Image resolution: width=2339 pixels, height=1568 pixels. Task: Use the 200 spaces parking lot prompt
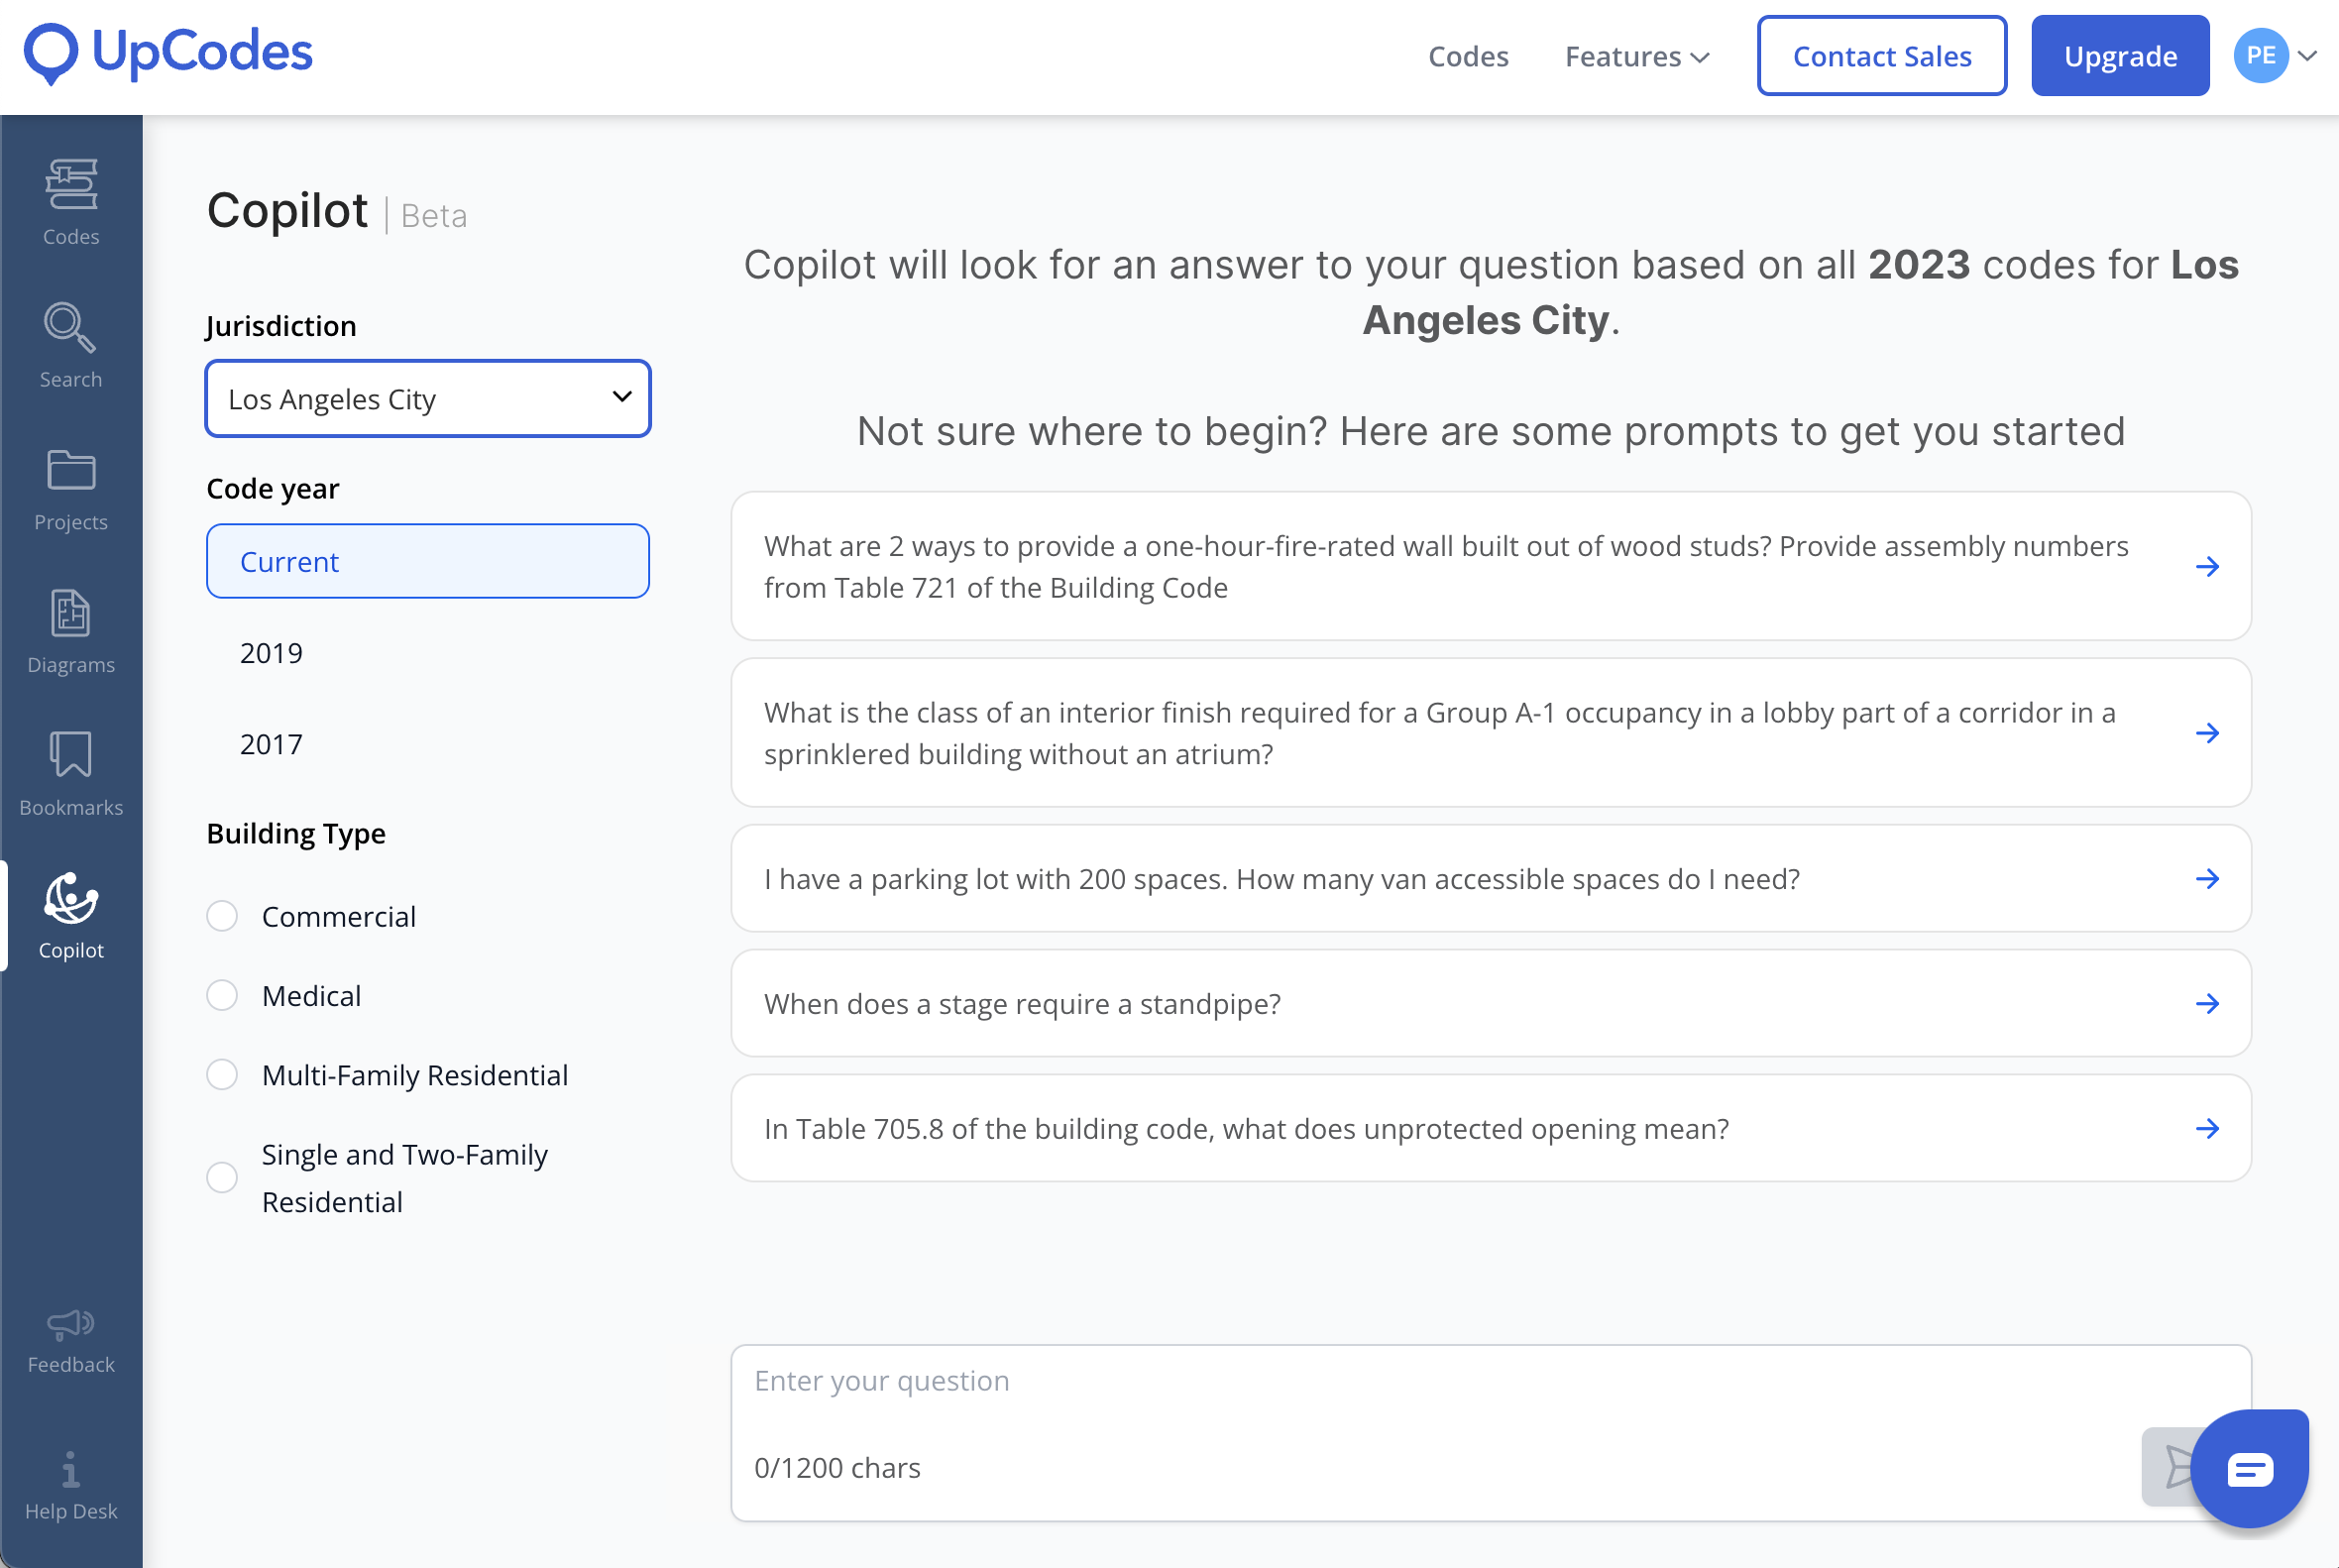pos(1491,879)
